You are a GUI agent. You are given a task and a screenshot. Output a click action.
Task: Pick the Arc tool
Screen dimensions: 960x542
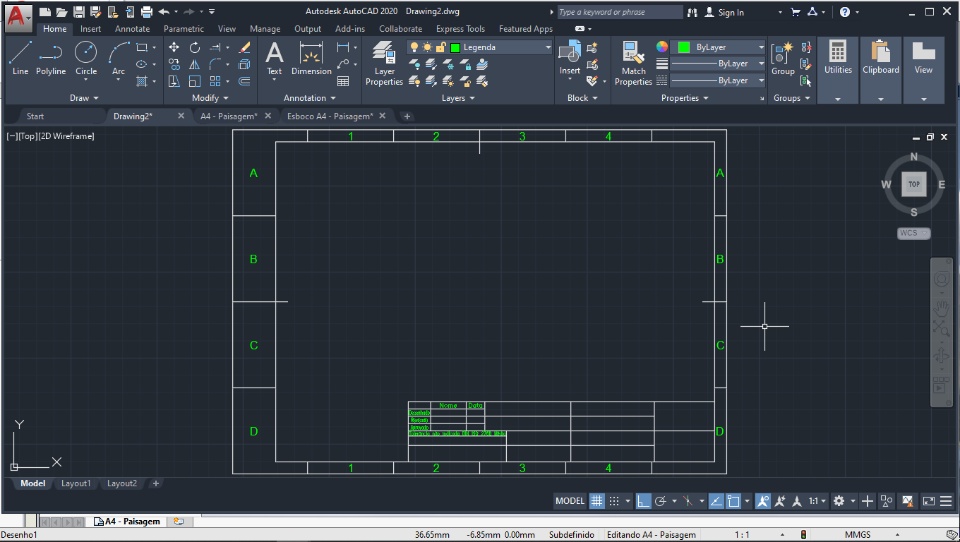coord(119,58)
